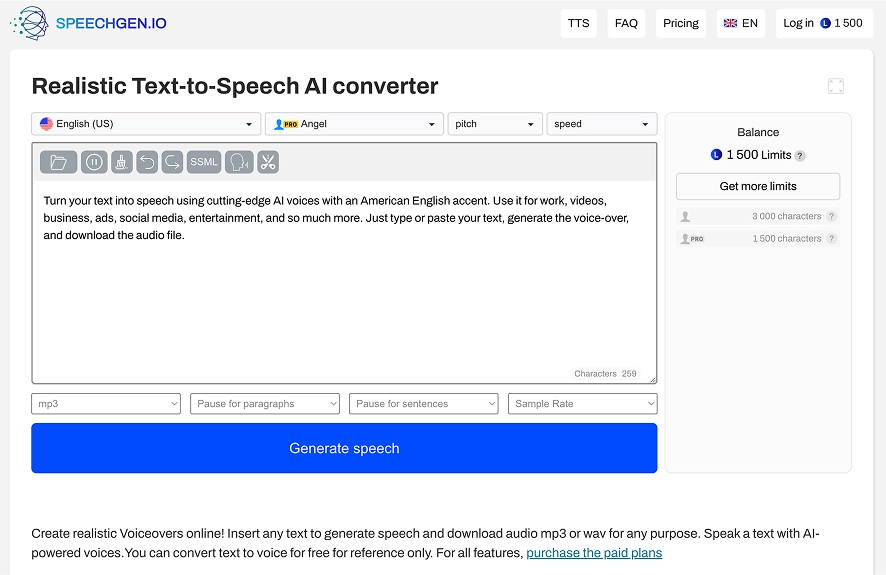Grab the textarea resize handle corner
886x575 pixels.
(653, 380)
